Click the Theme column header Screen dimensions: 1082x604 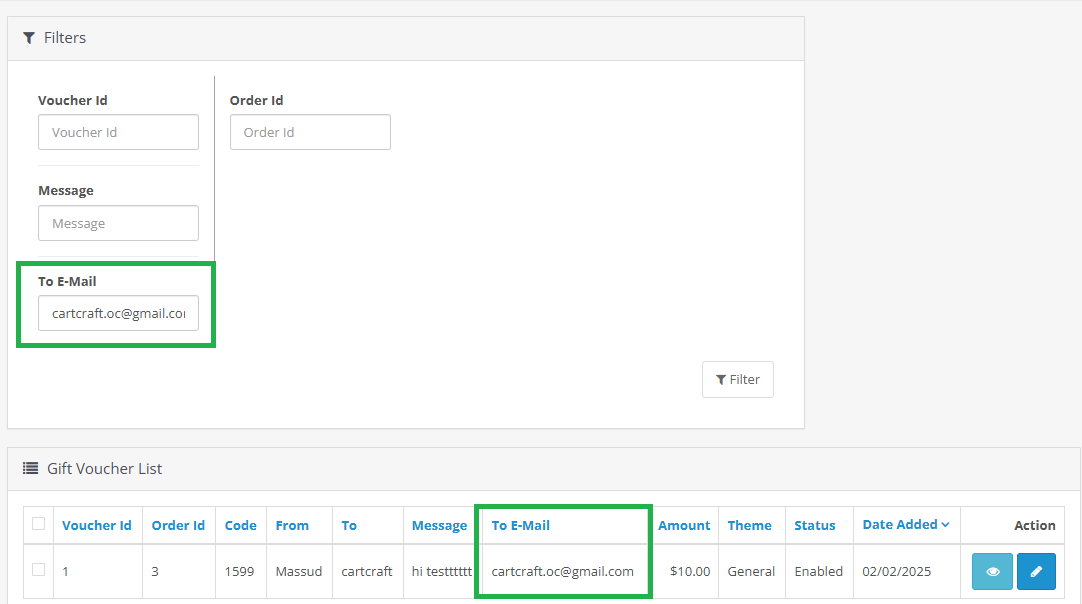tap(749, 526)
